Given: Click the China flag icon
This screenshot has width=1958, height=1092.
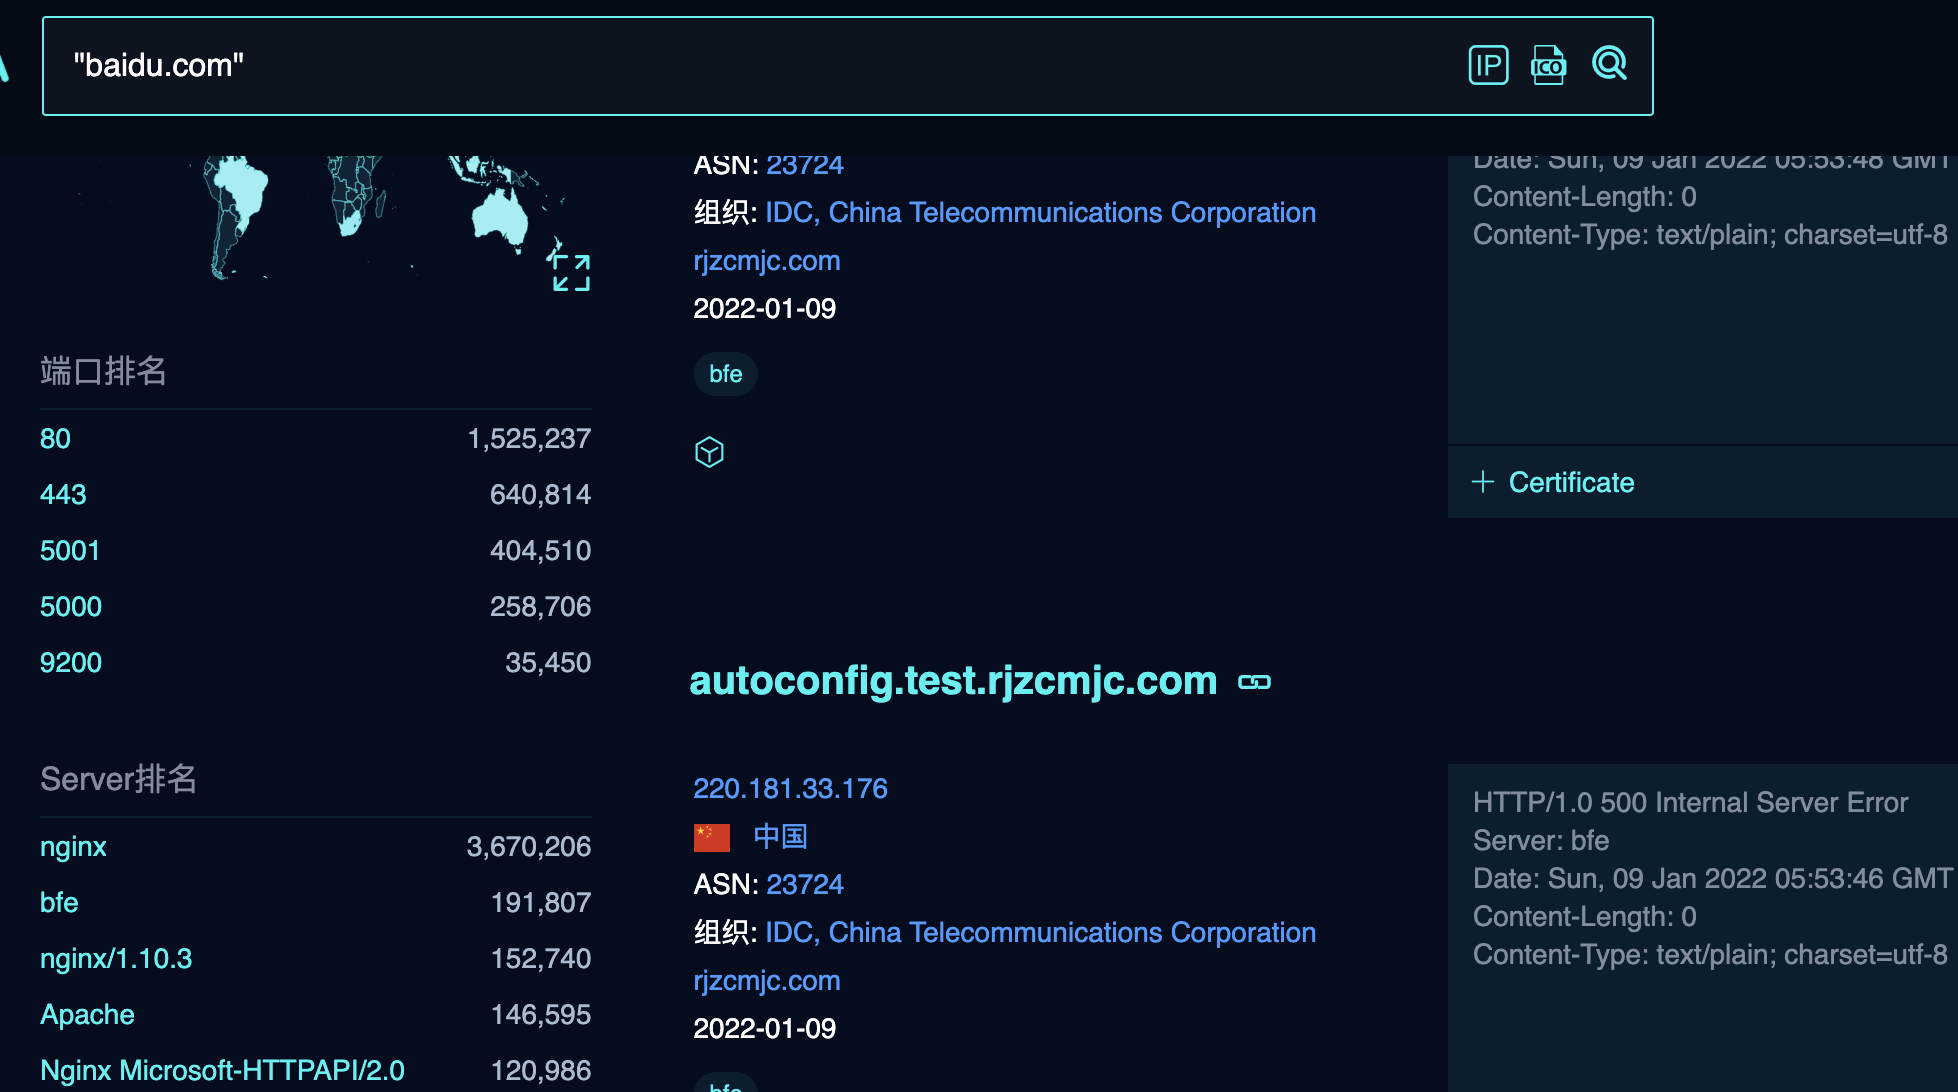Looking at the screenshot, I should [712, 837].
